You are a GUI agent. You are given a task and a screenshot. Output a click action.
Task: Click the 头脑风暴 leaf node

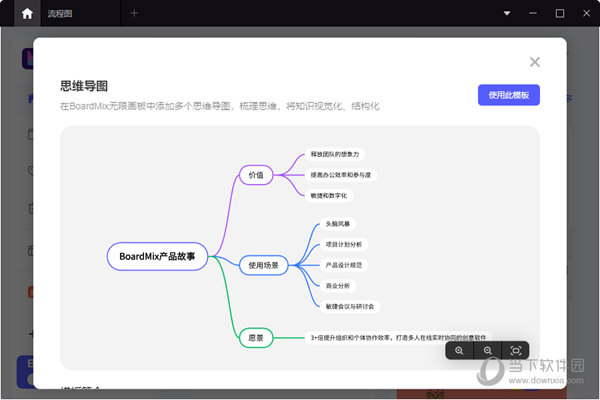(338, 224)
